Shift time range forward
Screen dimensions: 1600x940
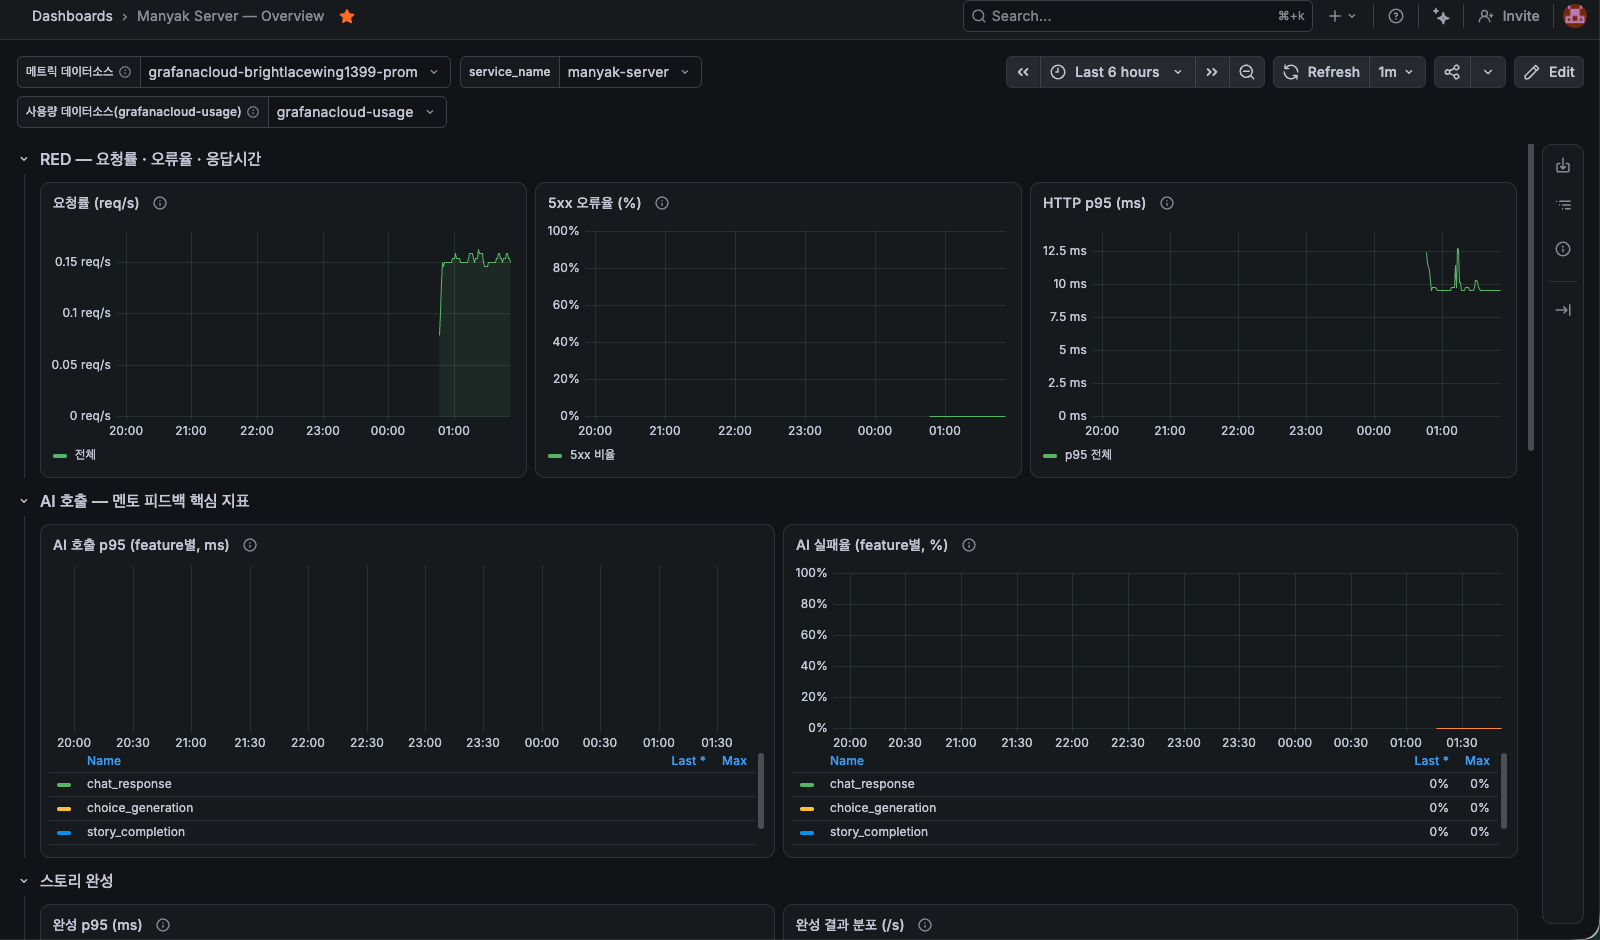click(x=1212, y=72)
